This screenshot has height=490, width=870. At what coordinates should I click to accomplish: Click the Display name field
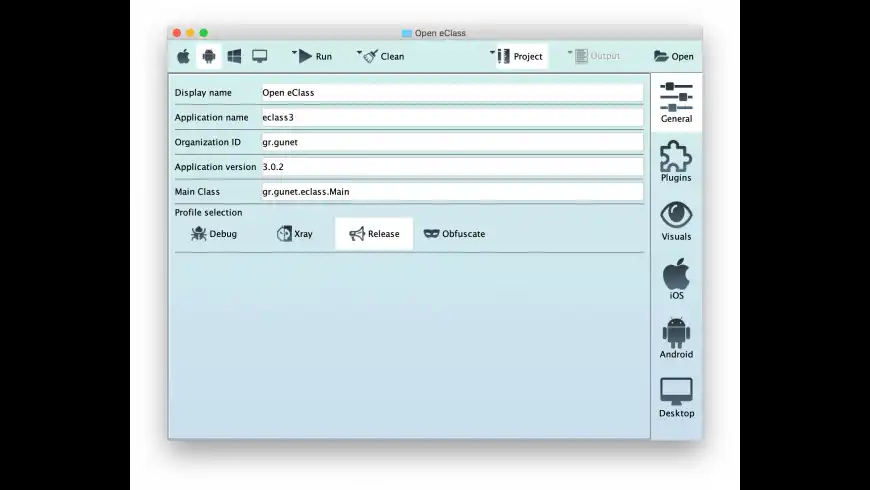pyautogui.click(x=452, y=93)
